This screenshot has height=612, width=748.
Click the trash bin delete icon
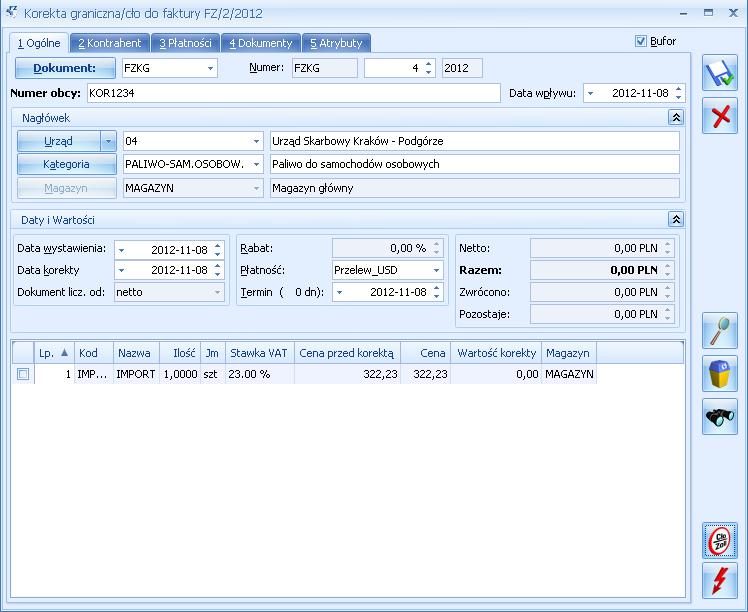point(719,373)
